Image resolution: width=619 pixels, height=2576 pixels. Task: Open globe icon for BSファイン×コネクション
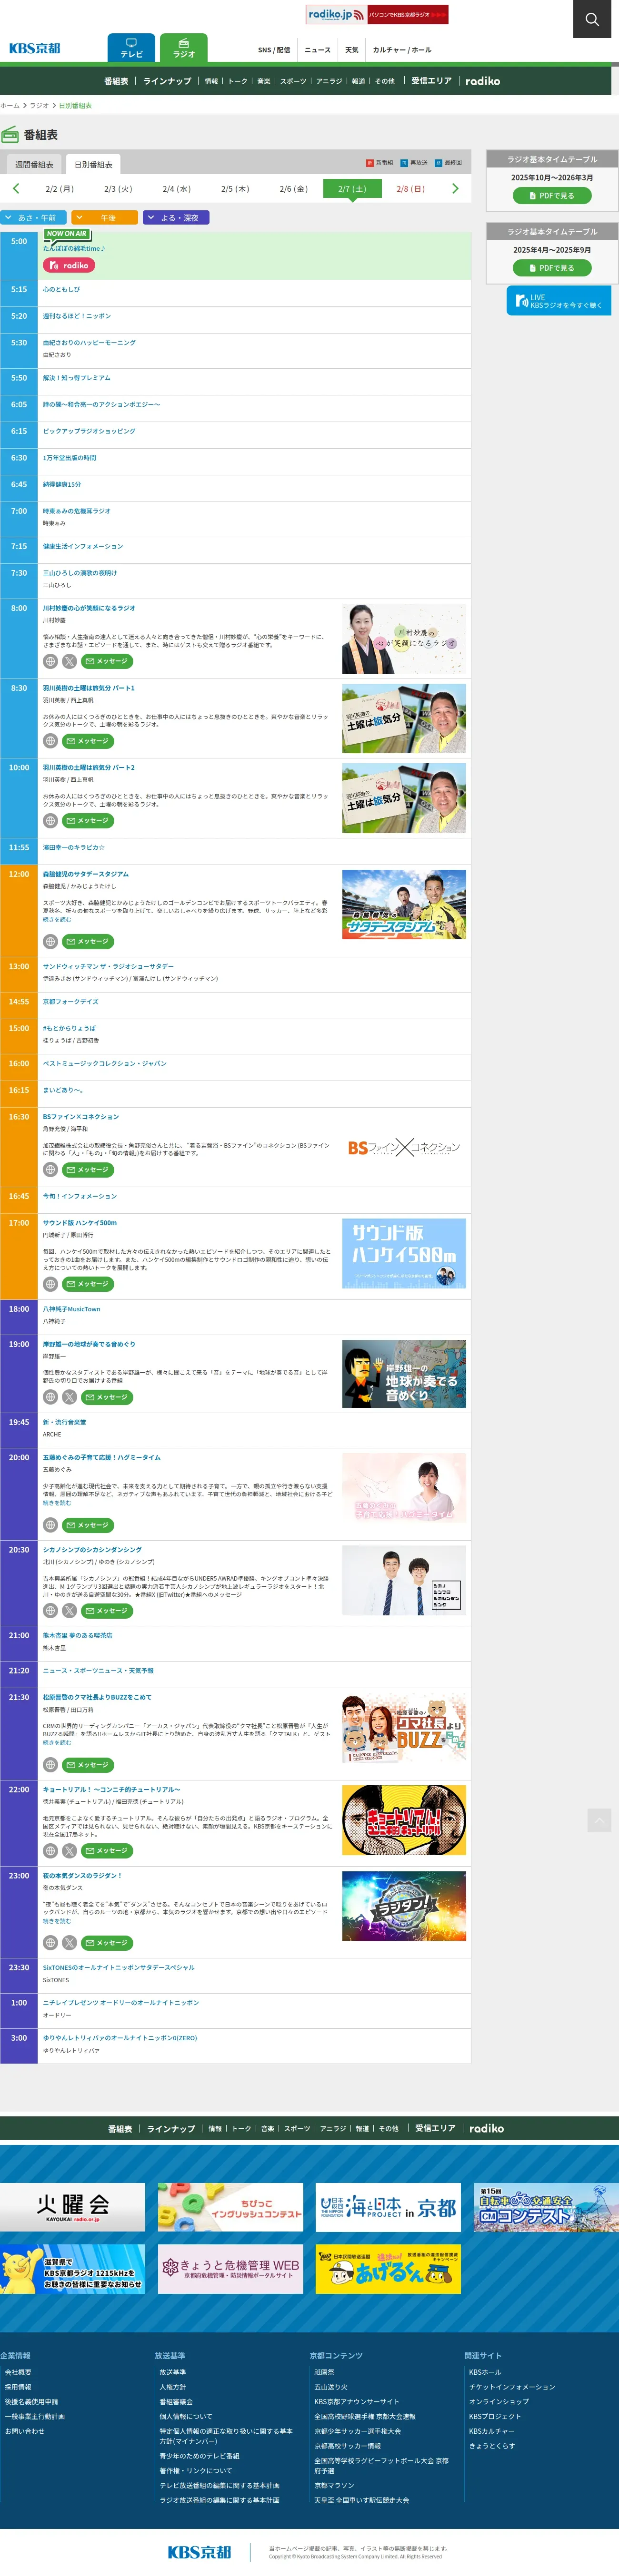tap(50, 1169)
